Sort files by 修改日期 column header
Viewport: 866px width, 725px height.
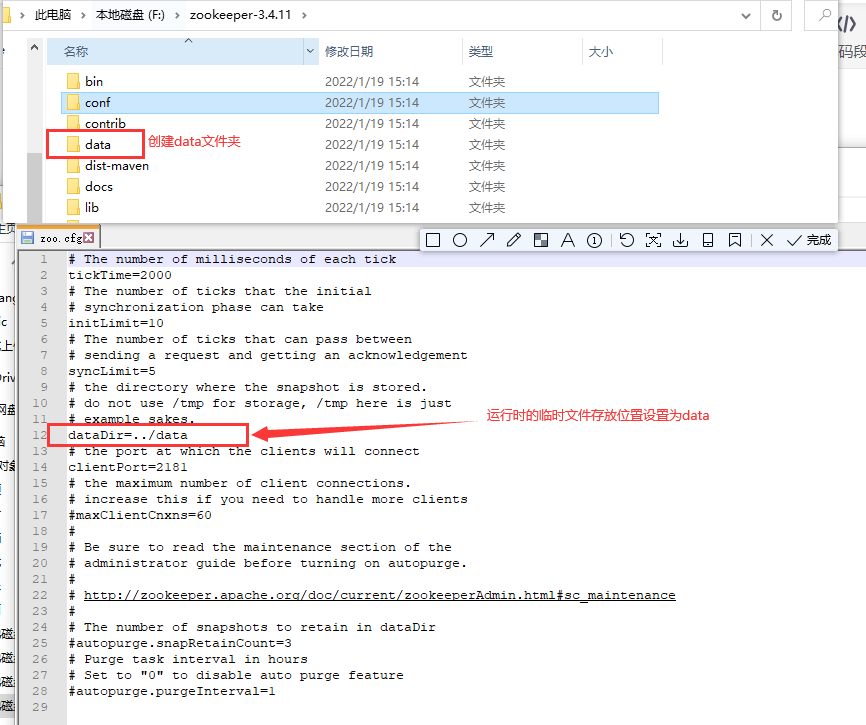pos(348,51)
